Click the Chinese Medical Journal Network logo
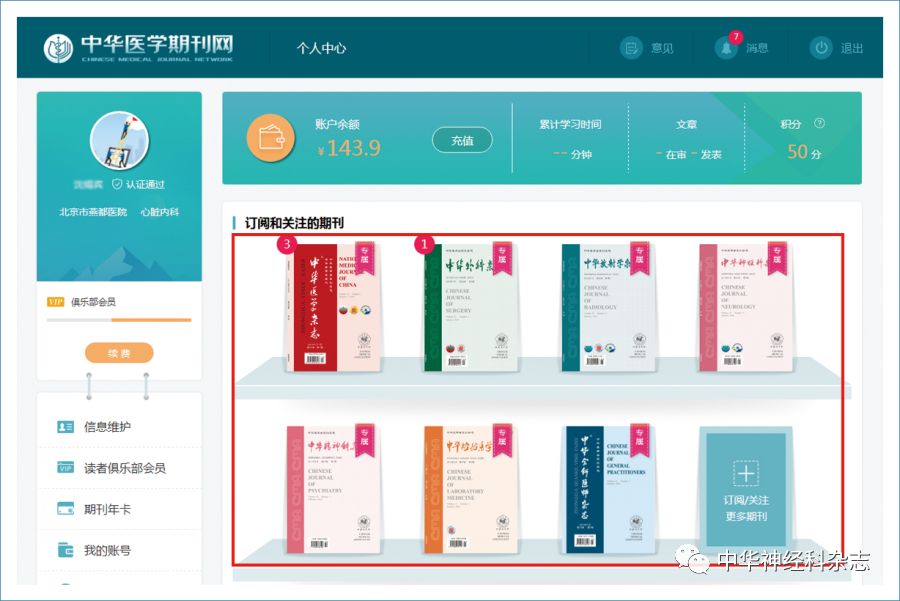This screenshot has width=900, height=601. (138, 48)
